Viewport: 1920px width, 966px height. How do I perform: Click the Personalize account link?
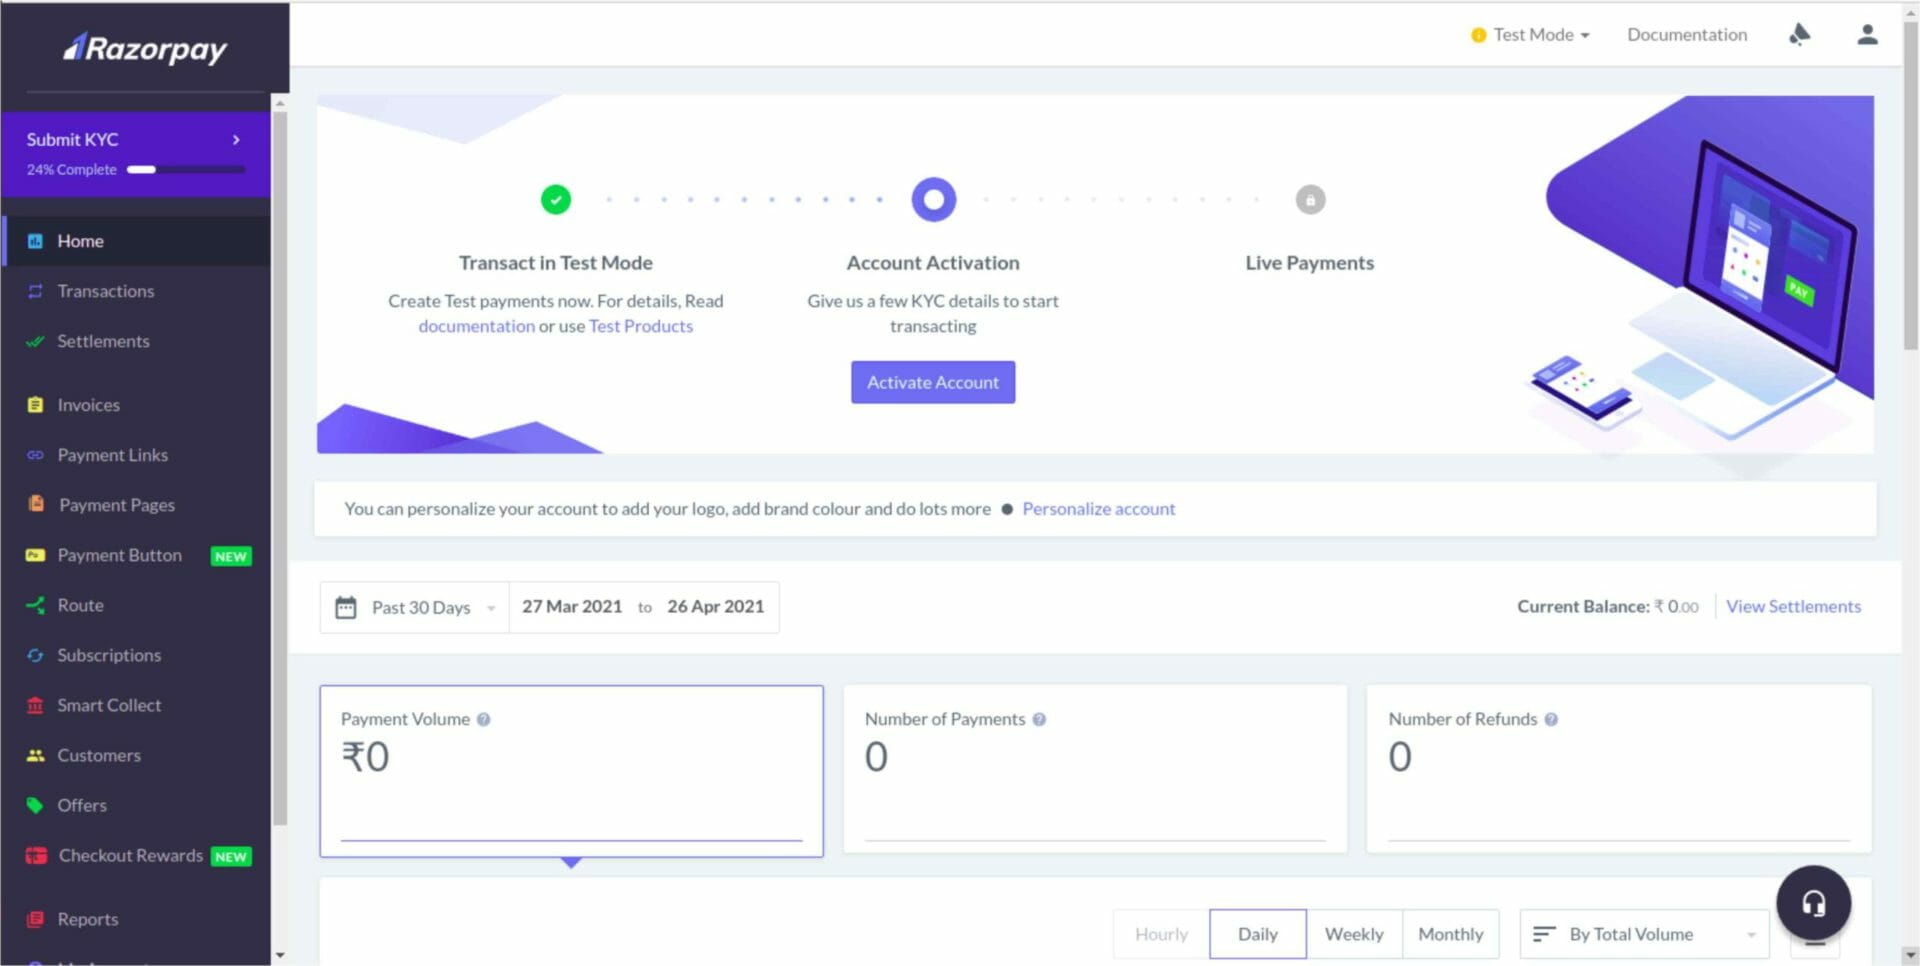coord(1098,509)
